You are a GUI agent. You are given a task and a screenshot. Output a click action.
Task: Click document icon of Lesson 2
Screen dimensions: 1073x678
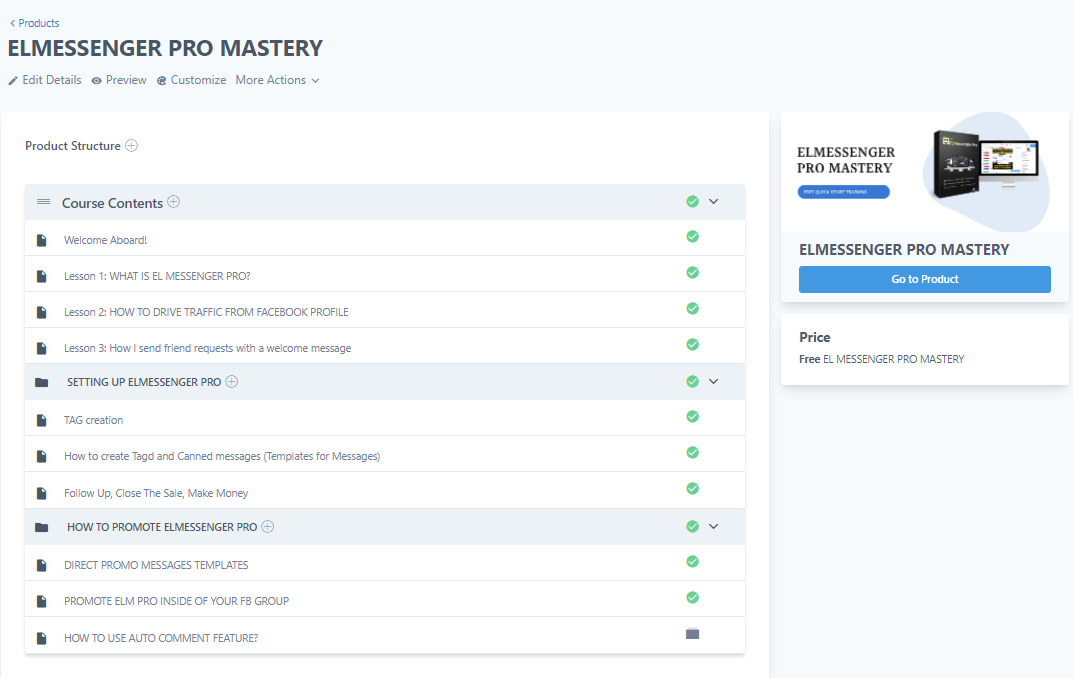42,312
